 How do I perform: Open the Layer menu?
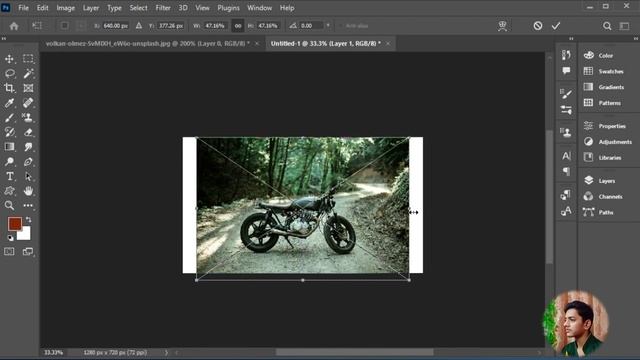pyautogui.click(x=91, y=8)
